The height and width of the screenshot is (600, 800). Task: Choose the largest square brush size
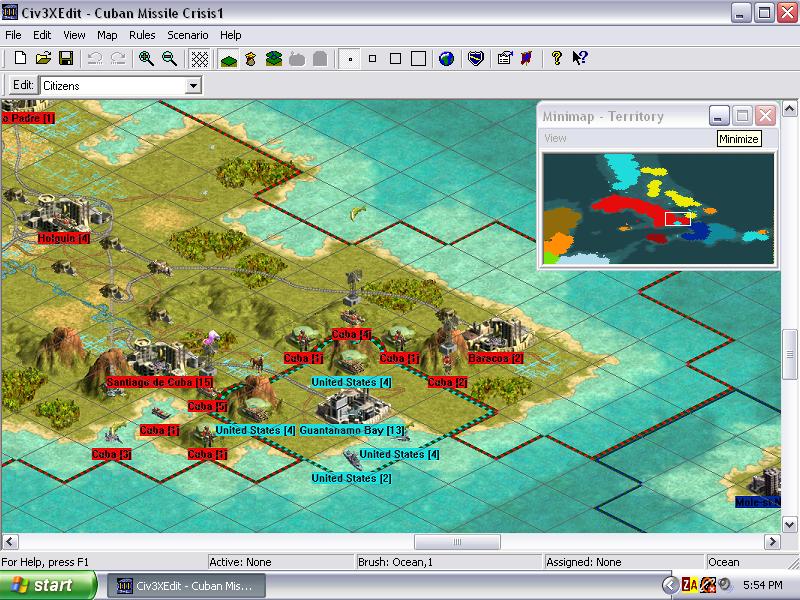tap(418, 59)
